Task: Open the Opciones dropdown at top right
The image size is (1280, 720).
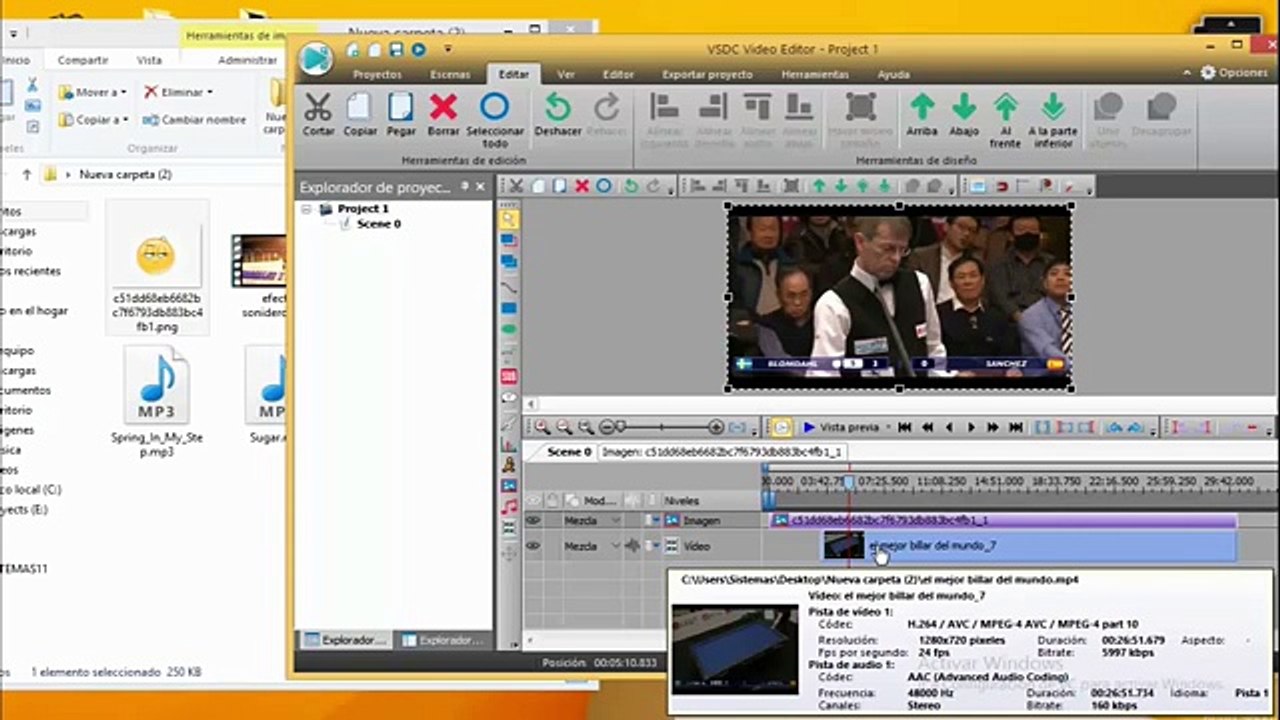Action: point(1235,73)
